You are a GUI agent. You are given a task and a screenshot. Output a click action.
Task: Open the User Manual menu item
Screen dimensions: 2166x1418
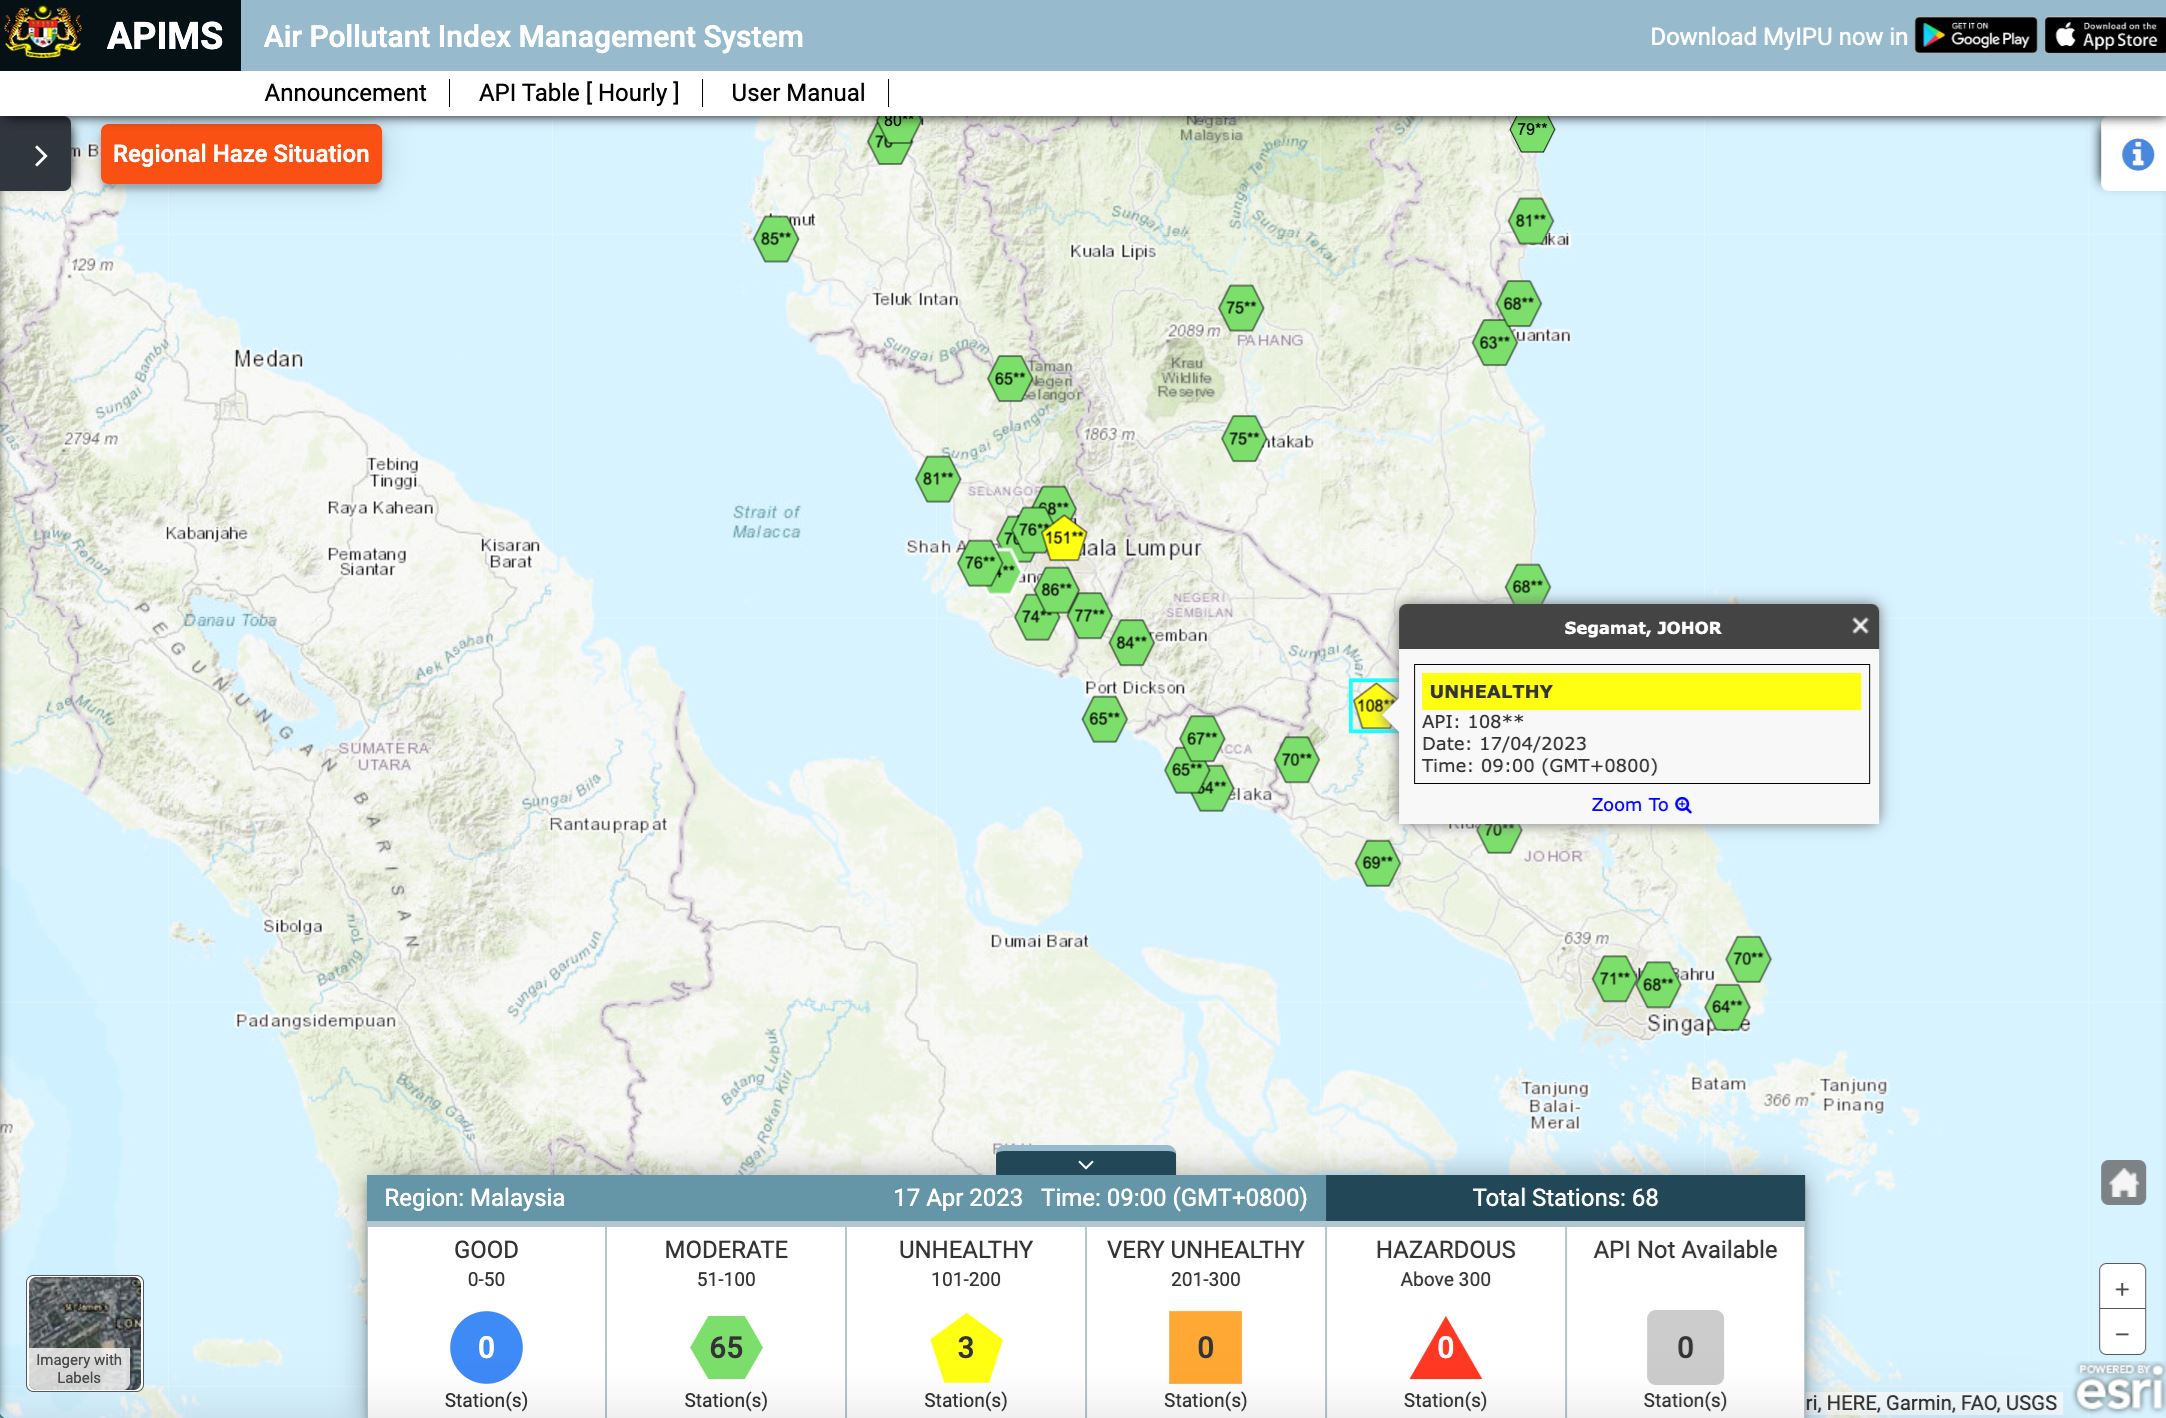click(797, 92)
